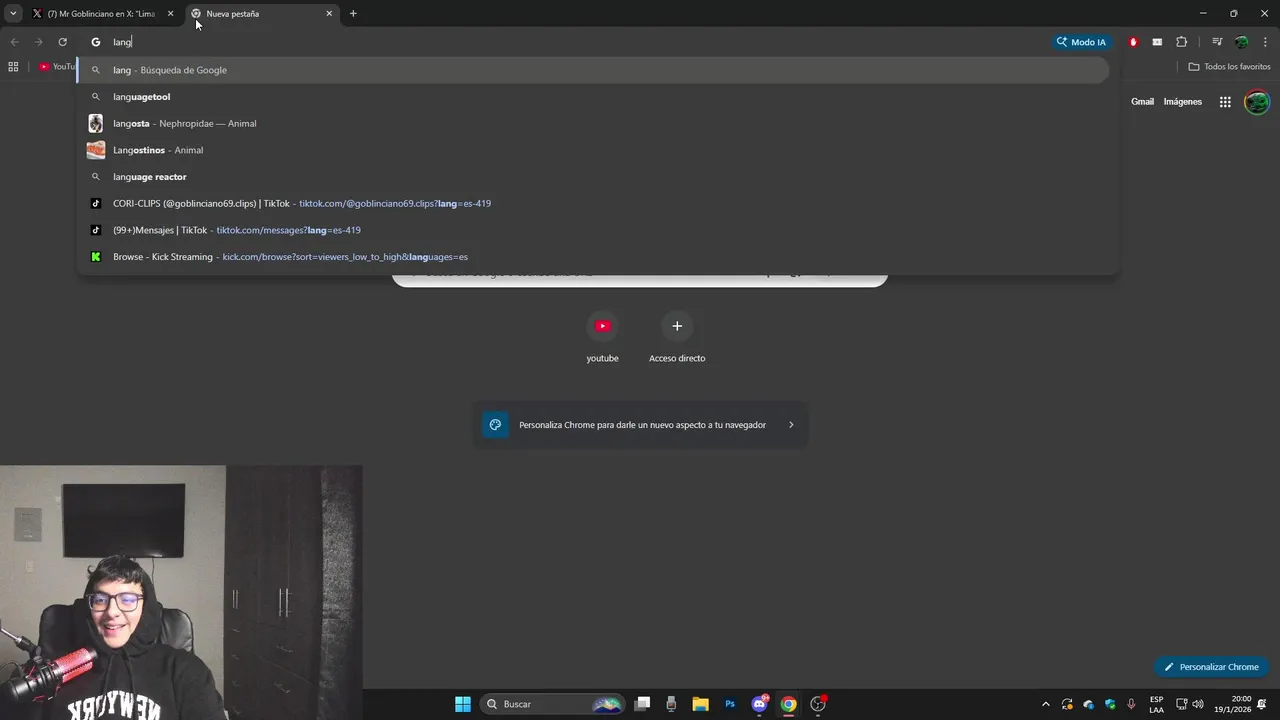
Task: Add a shortcut with Acceso directo
Action: click(677, 337)
